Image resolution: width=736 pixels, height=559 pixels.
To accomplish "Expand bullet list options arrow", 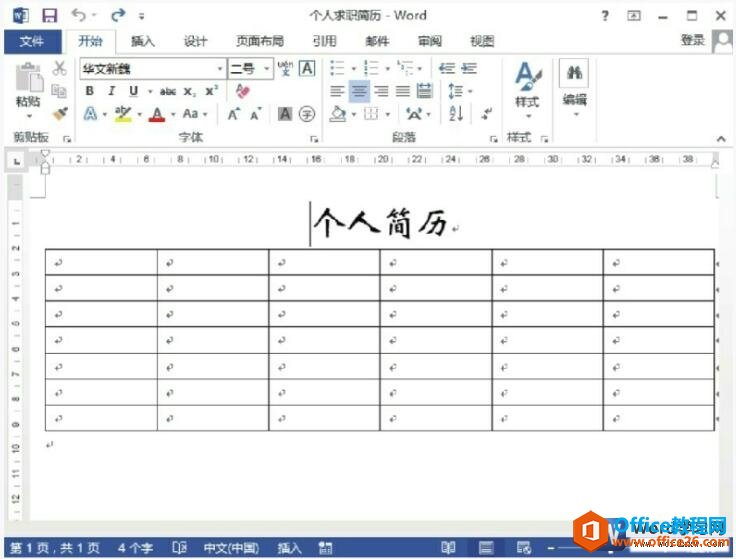I will (353, 69).
